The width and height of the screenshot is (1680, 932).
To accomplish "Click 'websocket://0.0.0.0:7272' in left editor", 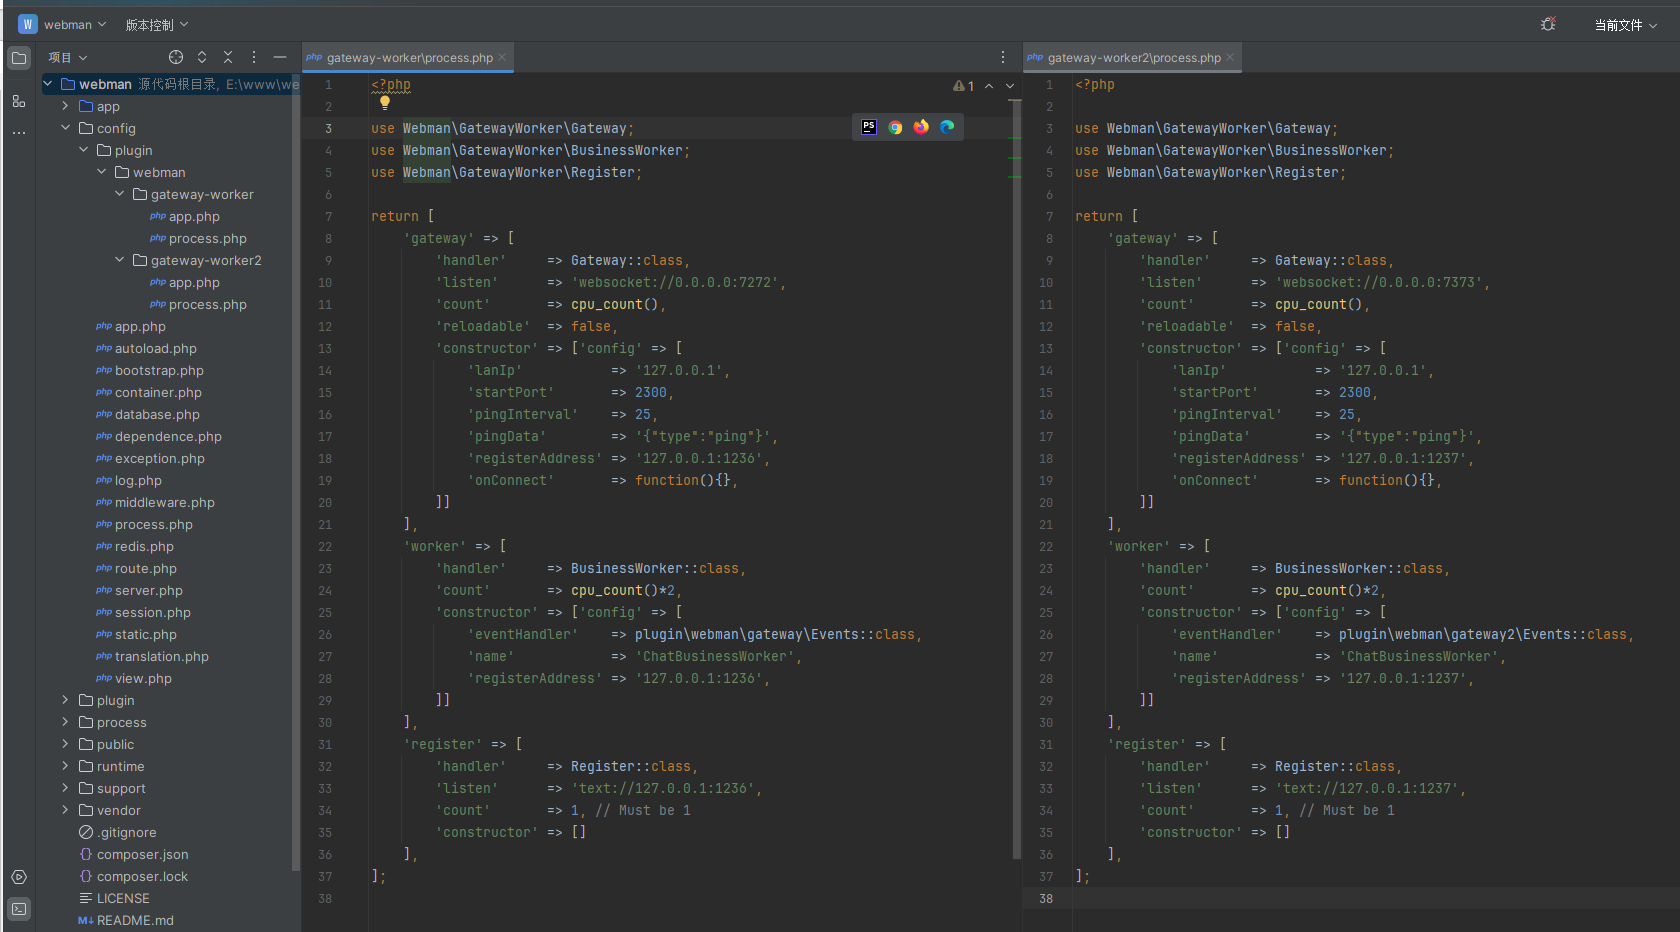I will [675, 282].
